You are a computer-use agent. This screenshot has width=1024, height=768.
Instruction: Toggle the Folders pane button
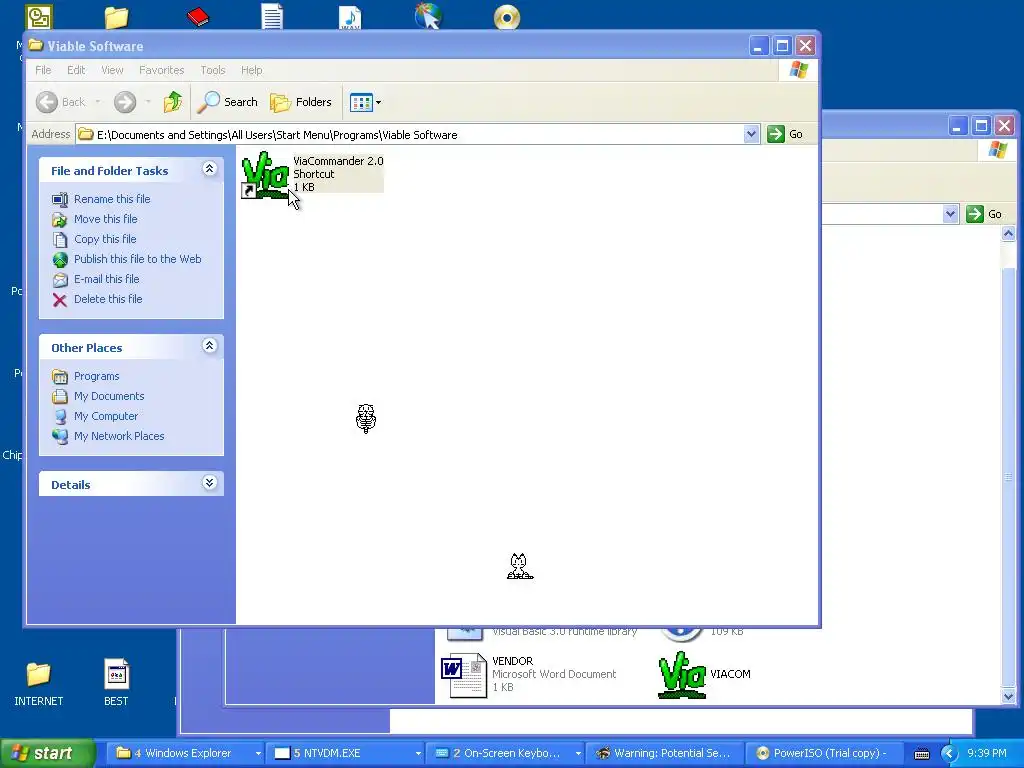[x=301, y=102]
